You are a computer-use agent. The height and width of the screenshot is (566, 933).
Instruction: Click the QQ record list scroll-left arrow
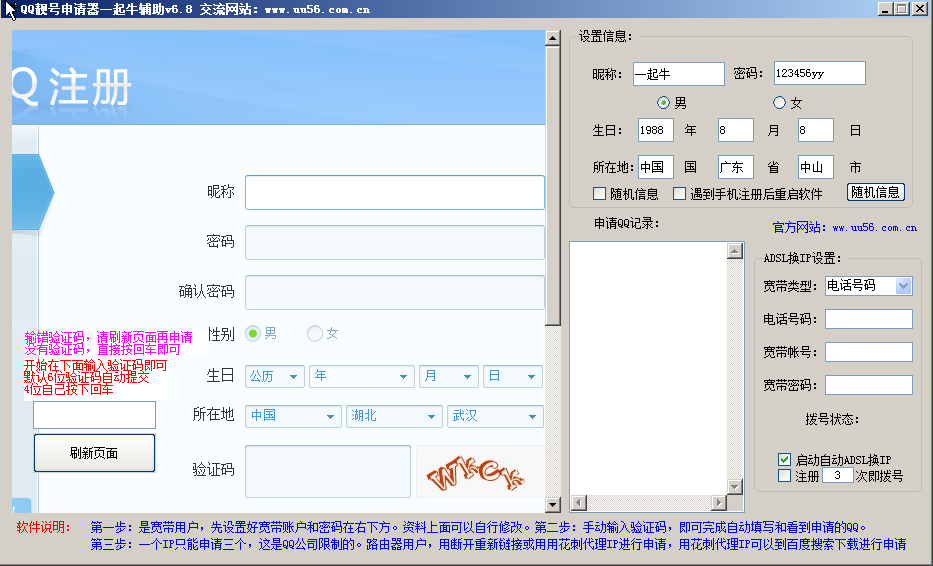click(x=578, y=503)
